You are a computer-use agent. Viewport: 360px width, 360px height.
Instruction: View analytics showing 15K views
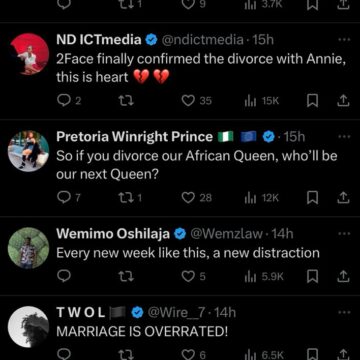[x=261, y=101]
